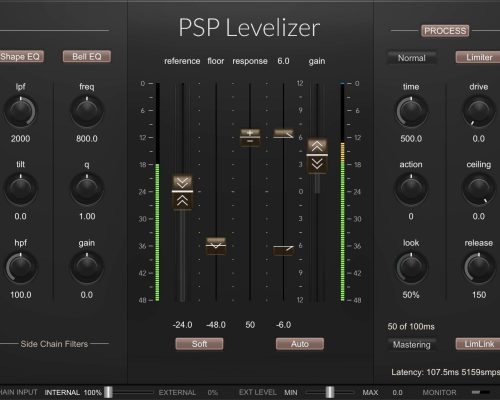Click the time knob
Viewport: 500px width, 400px height.
click(411, 112)
